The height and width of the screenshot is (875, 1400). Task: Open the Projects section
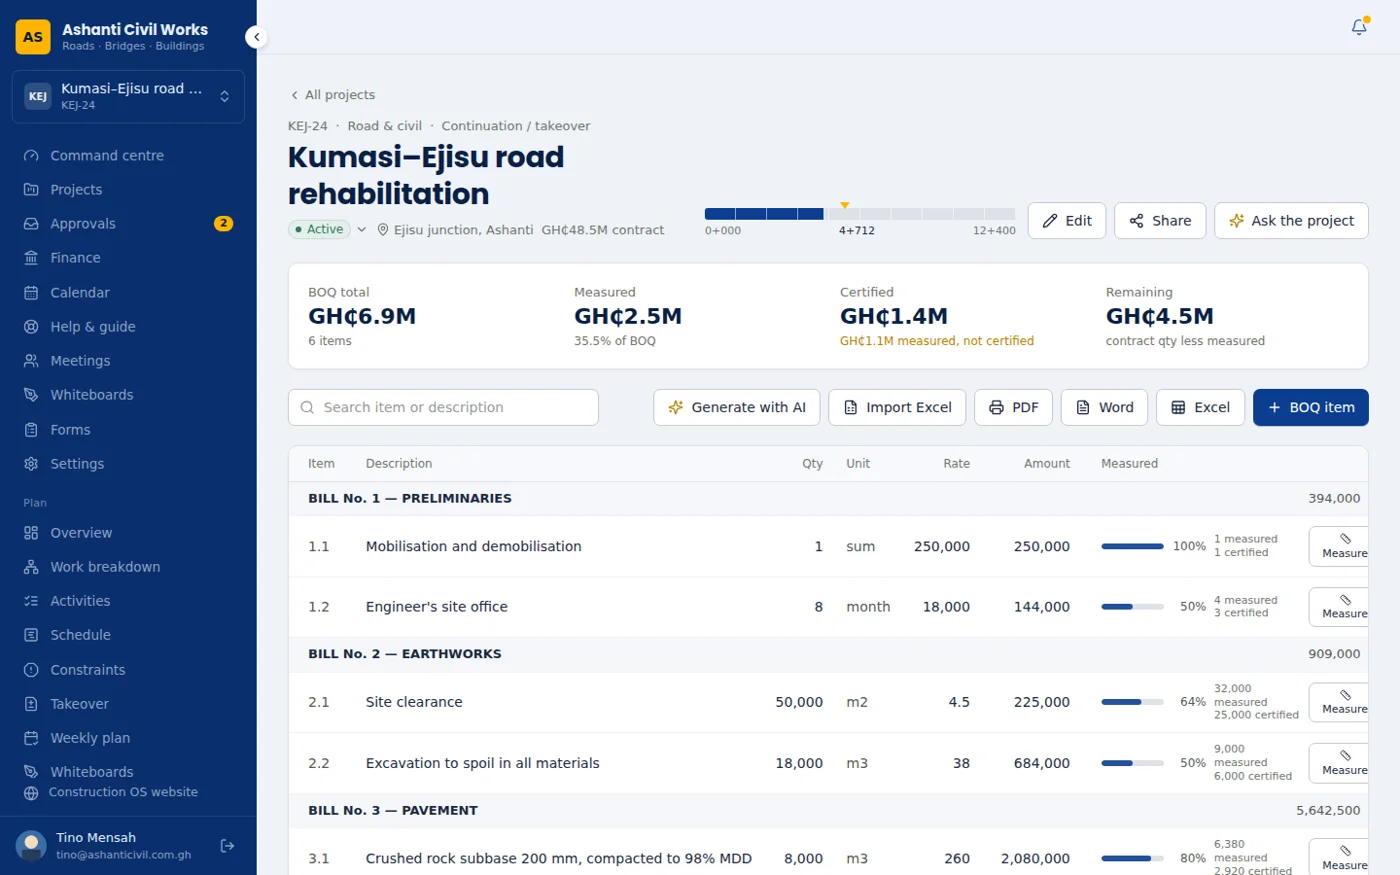(128, 190)
